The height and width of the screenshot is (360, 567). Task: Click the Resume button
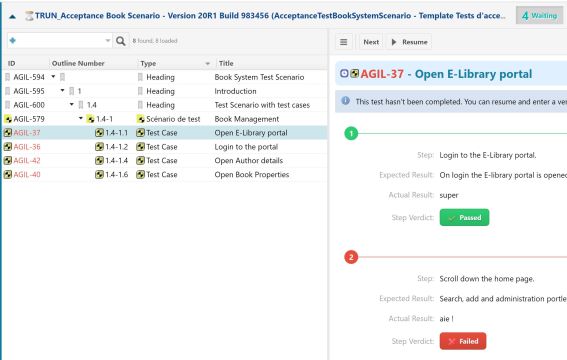(x=410, y=42)
